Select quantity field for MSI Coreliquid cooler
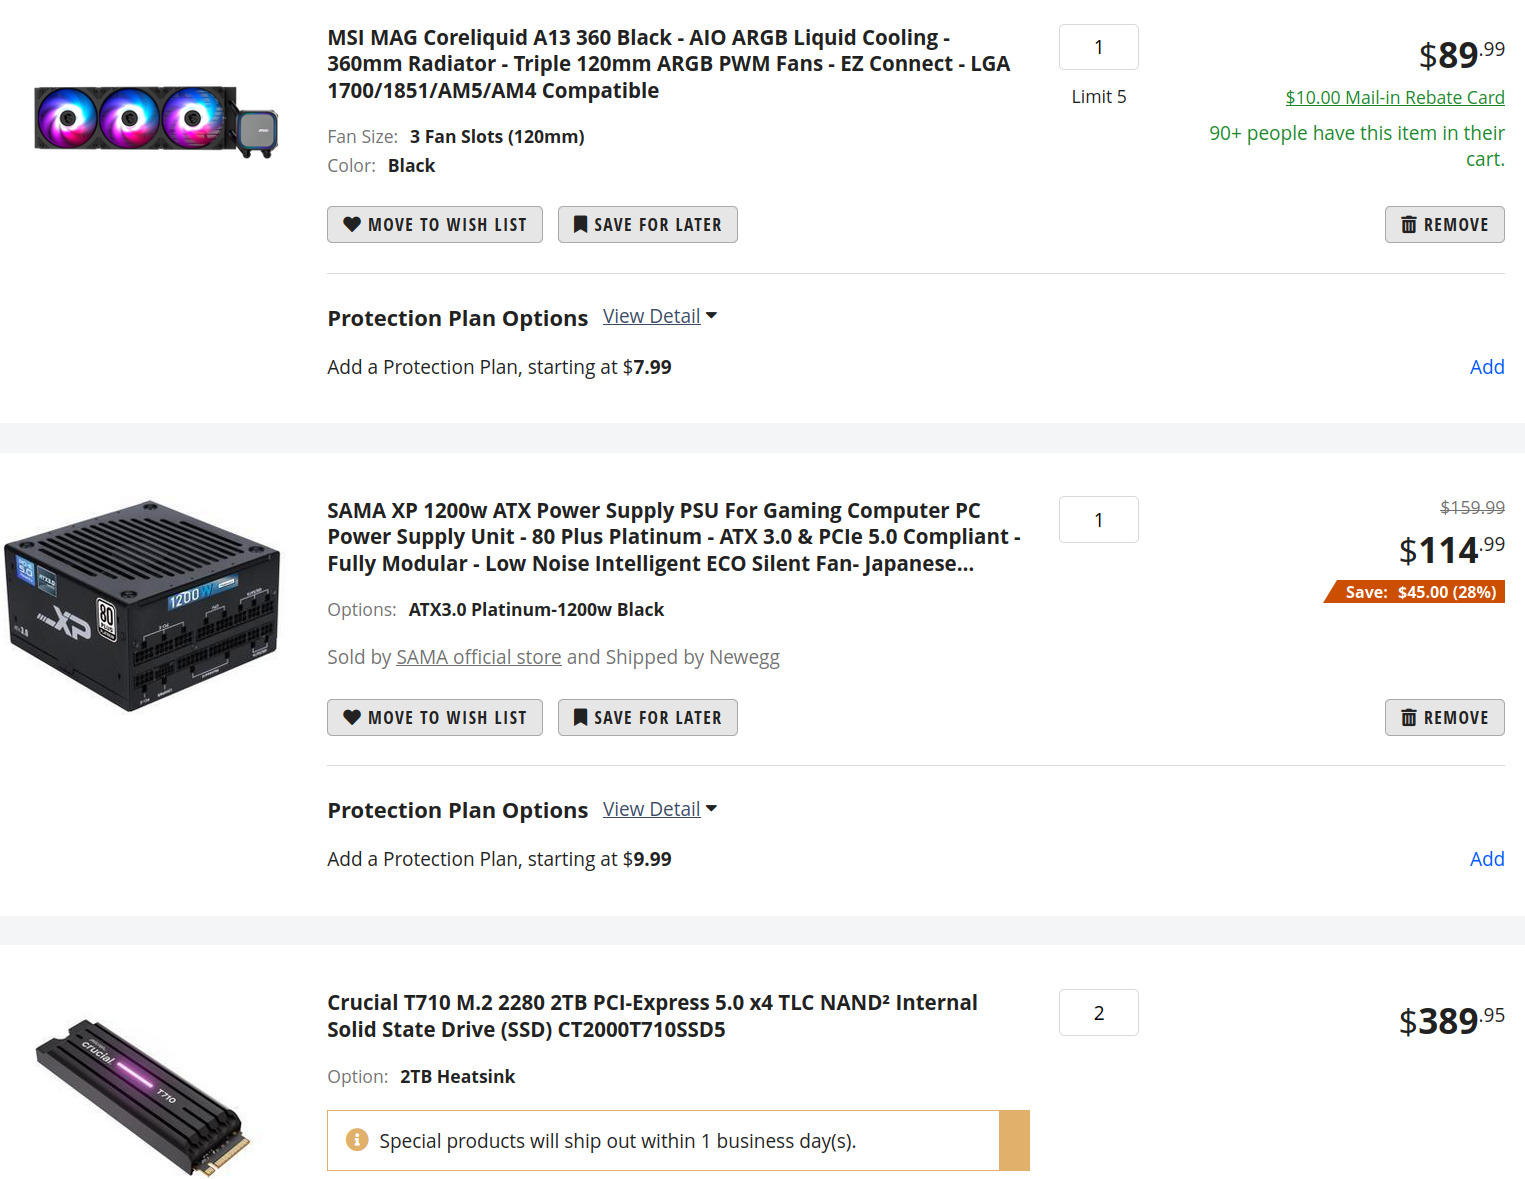The width and height of the screenshot is (1525, 1179). 1099,47
